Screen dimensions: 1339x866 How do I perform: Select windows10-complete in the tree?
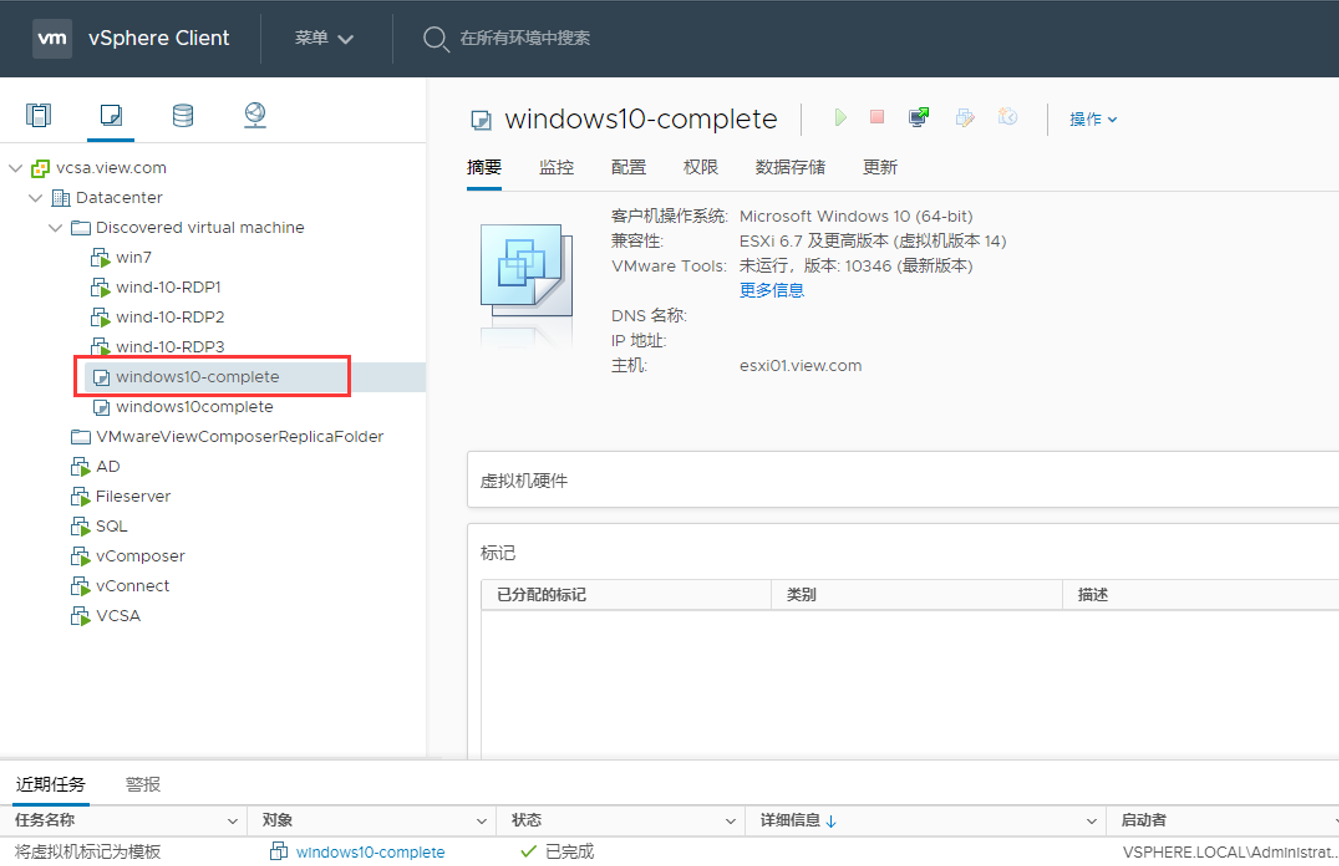198,377
